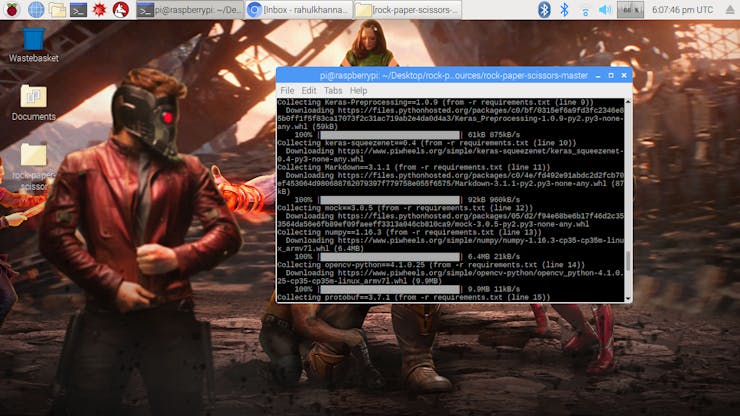Click the 'Collecting Markdown==3.1.1' line
Viewport: 740px width, 416px height.
coord(413,167)
